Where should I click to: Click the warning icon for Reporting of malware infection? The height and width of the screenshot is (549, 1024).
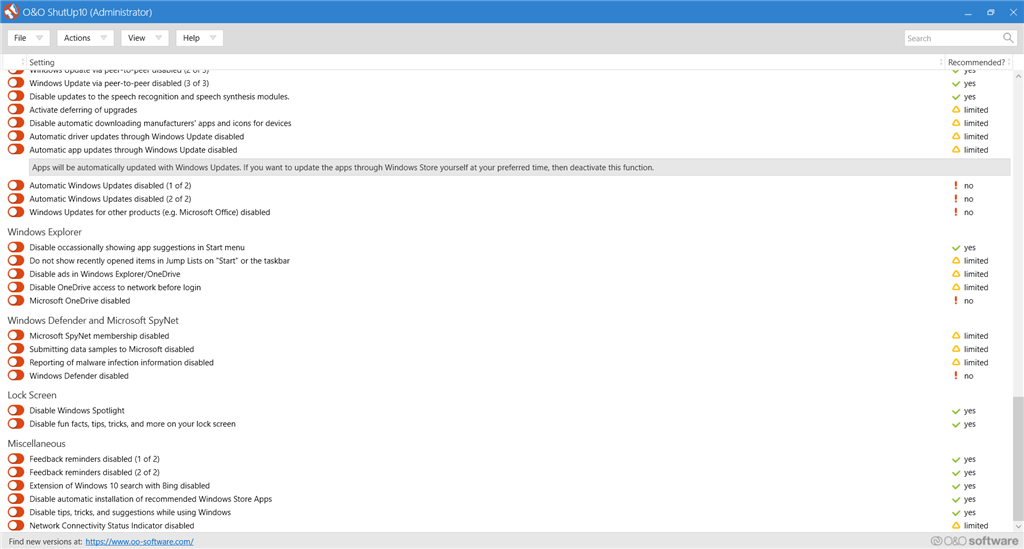(956, 362)
